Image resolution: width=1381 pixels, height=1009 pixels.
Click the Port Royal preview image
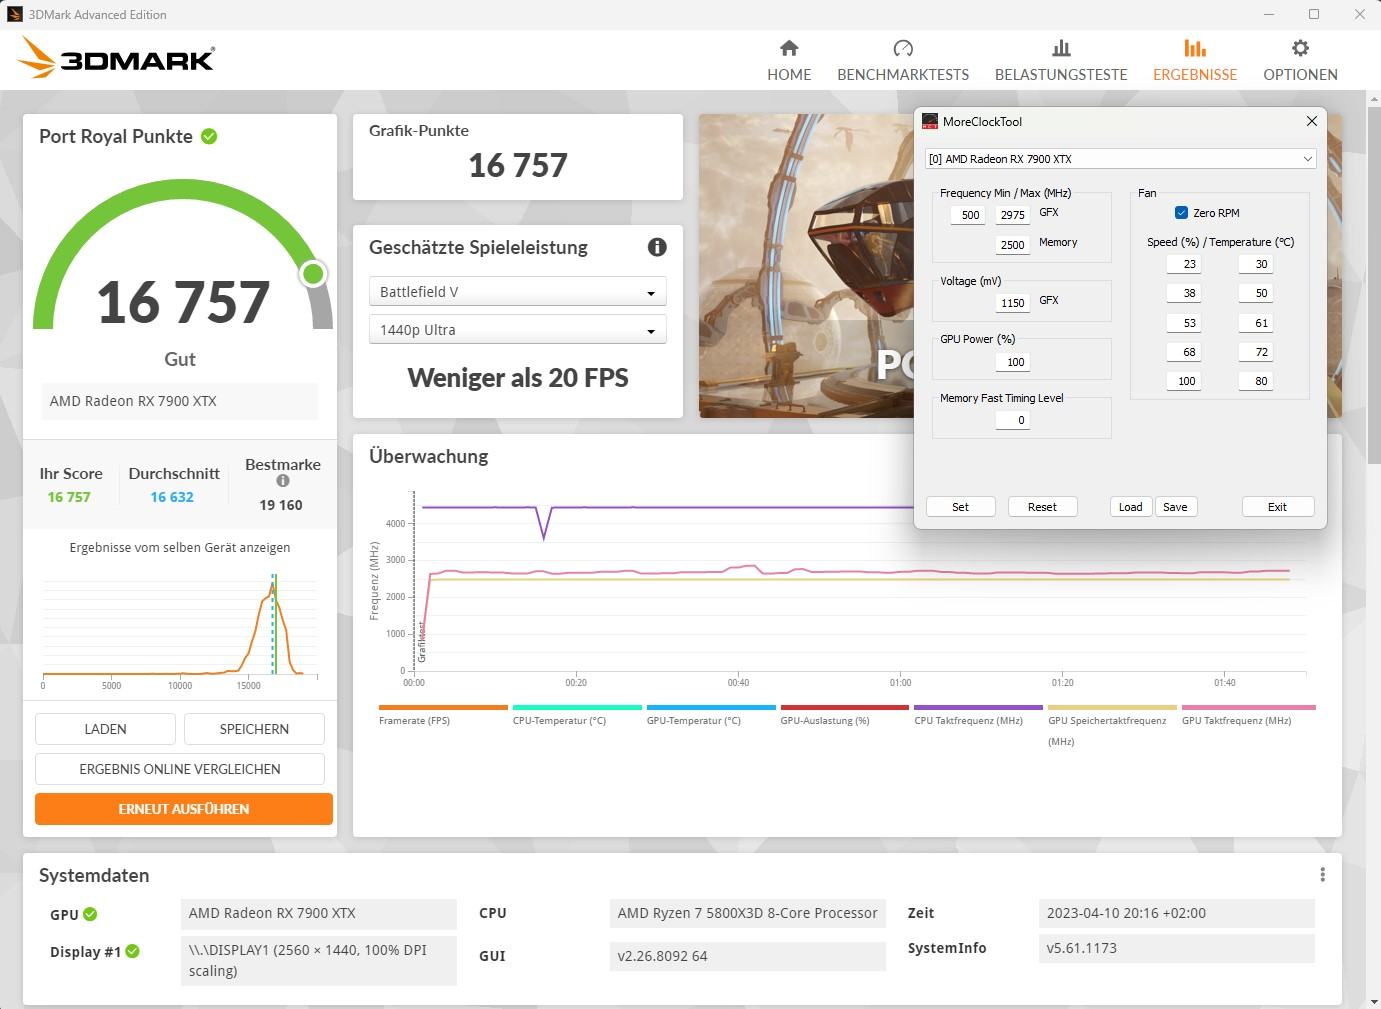point(807,265)
